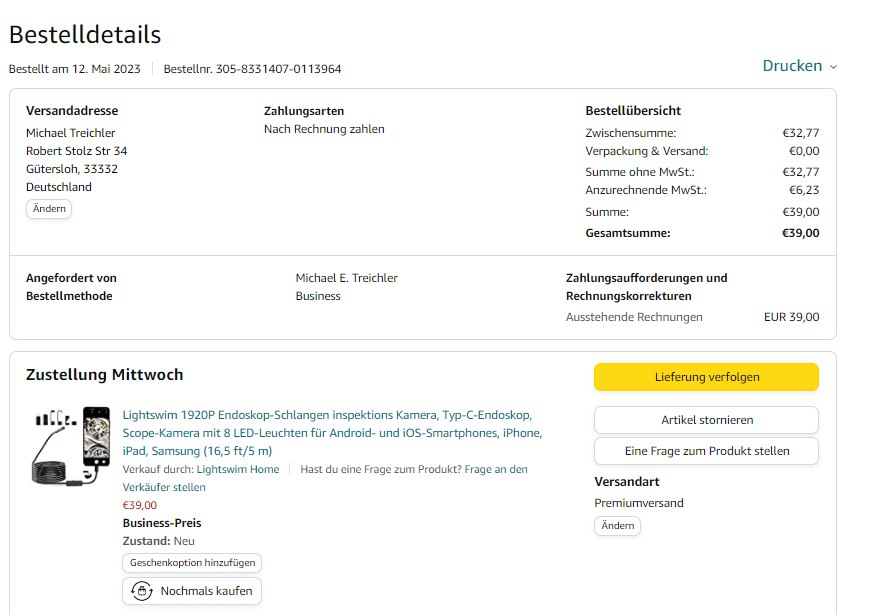Click the Artikel stornieren button

[706, 420]
